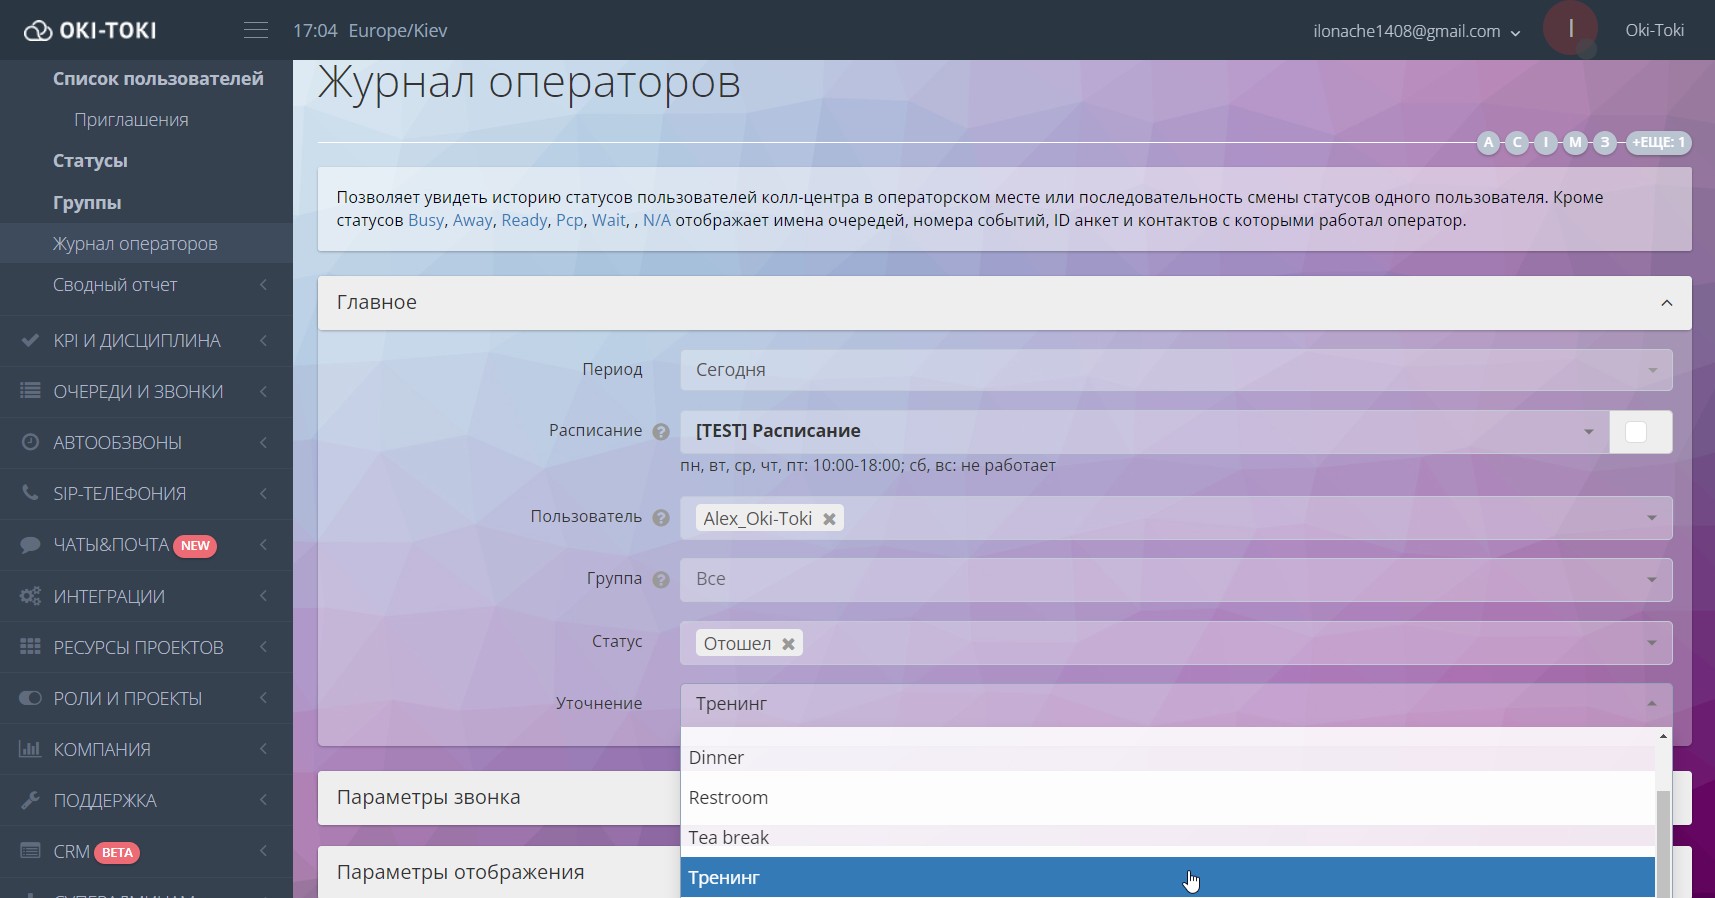Click the Интеграции gears icon
Viewport: 1715px width, 898px height.
point(30,596)
